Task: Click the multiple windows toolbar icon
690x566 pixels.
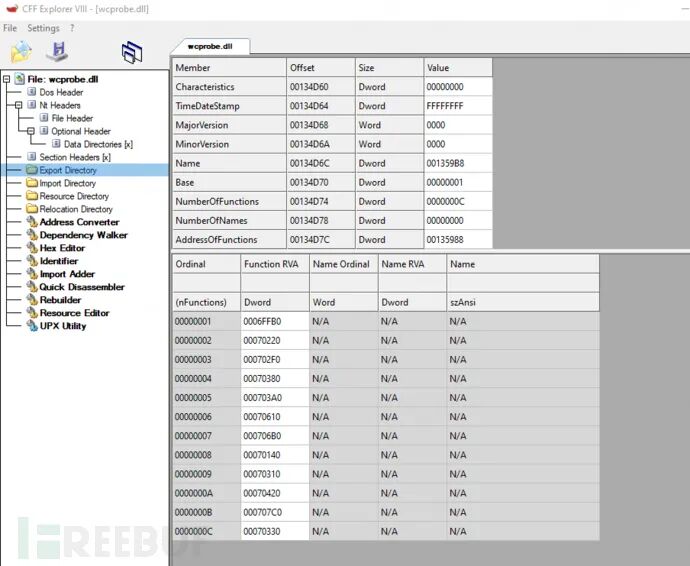Action: pos(132,52)
